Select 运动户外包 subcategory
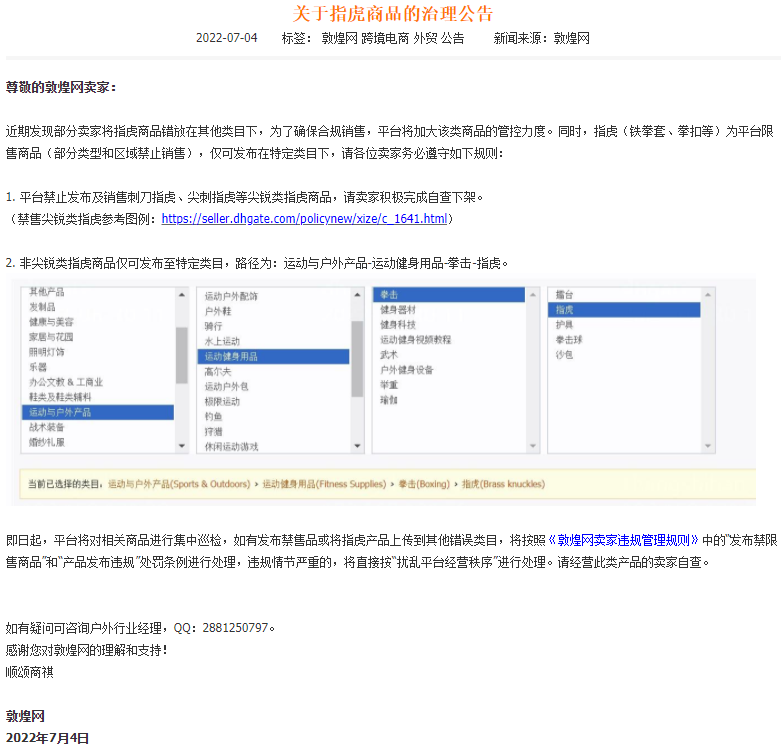The width and height of the screenshot is (781, 745). tap(227, 386)
